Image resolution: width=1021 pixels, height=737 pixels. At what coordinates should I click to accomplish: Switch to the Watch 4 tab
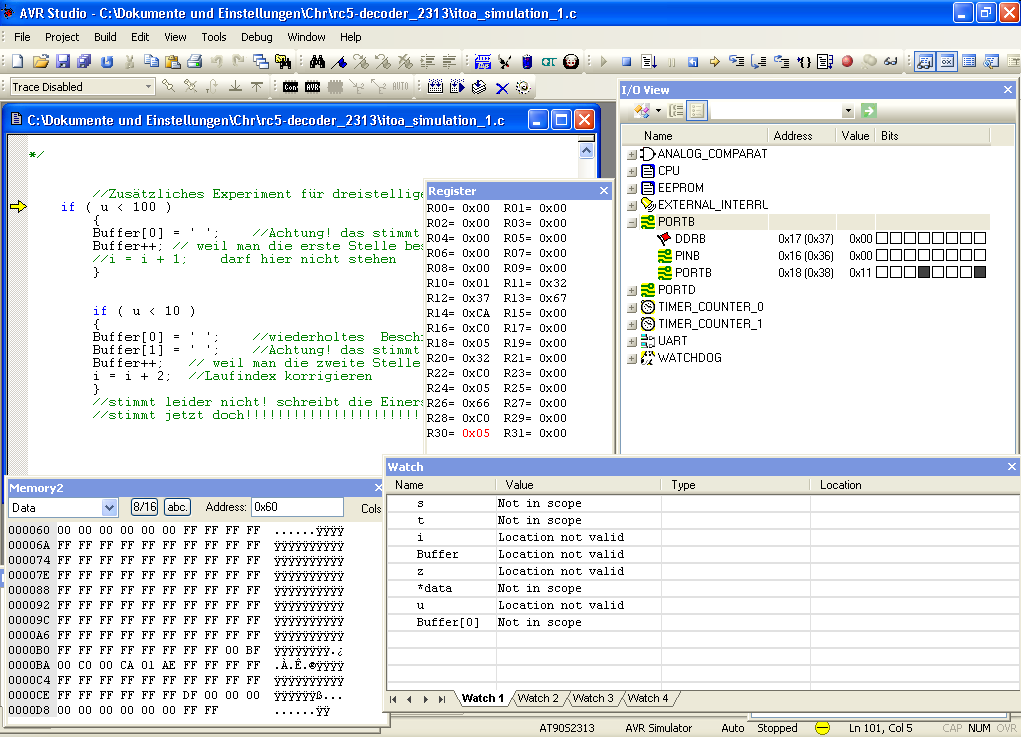point(648,698)
